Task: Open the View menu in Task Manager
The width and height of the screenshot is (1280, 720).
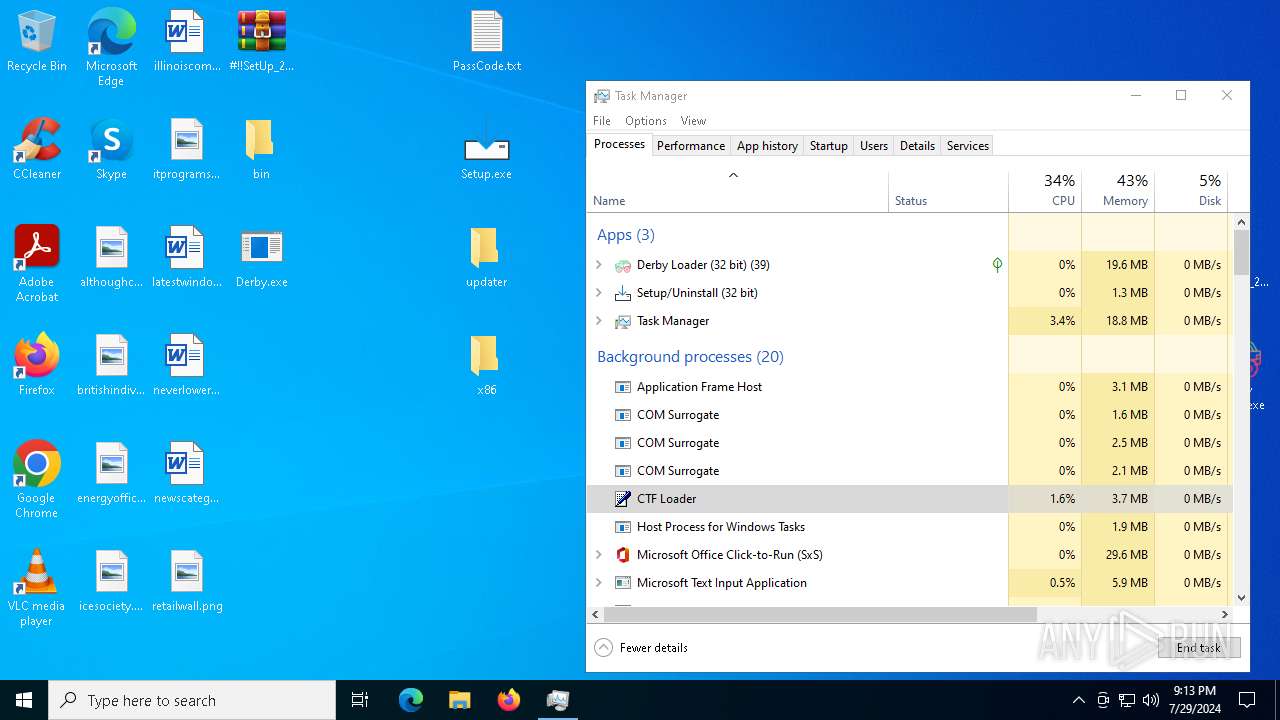Action: point(693,121)
